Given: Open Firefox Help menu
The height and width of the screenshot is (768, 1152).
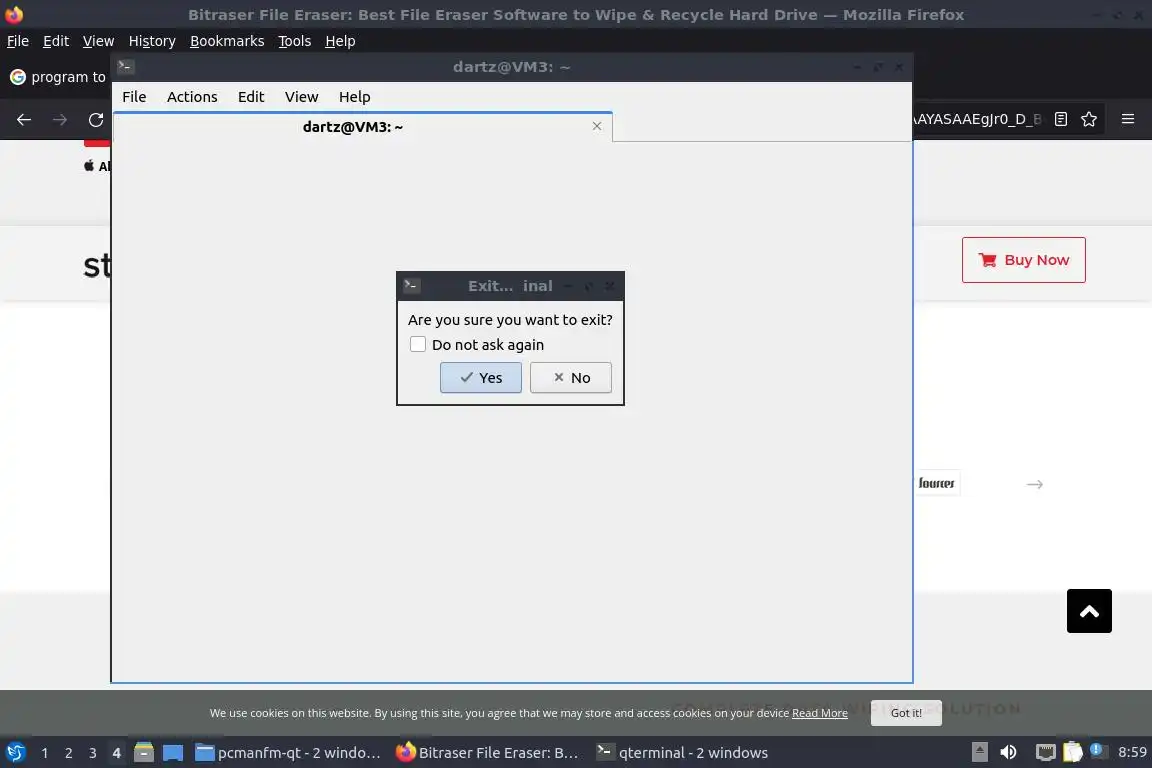Looking at the screenshot, I should pos(340,41).
